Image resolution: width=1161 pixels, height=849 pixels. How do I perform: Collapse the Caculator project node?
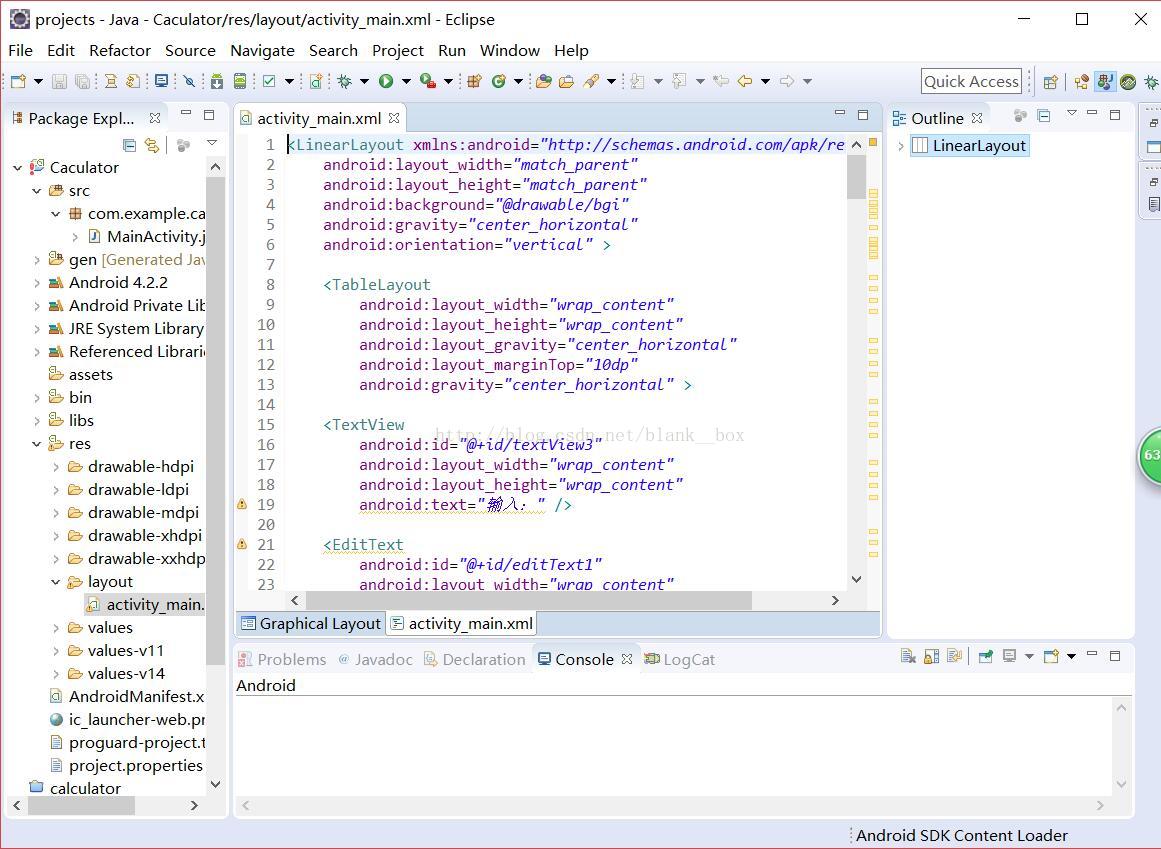pyautogui.click(x=18, y=168)
